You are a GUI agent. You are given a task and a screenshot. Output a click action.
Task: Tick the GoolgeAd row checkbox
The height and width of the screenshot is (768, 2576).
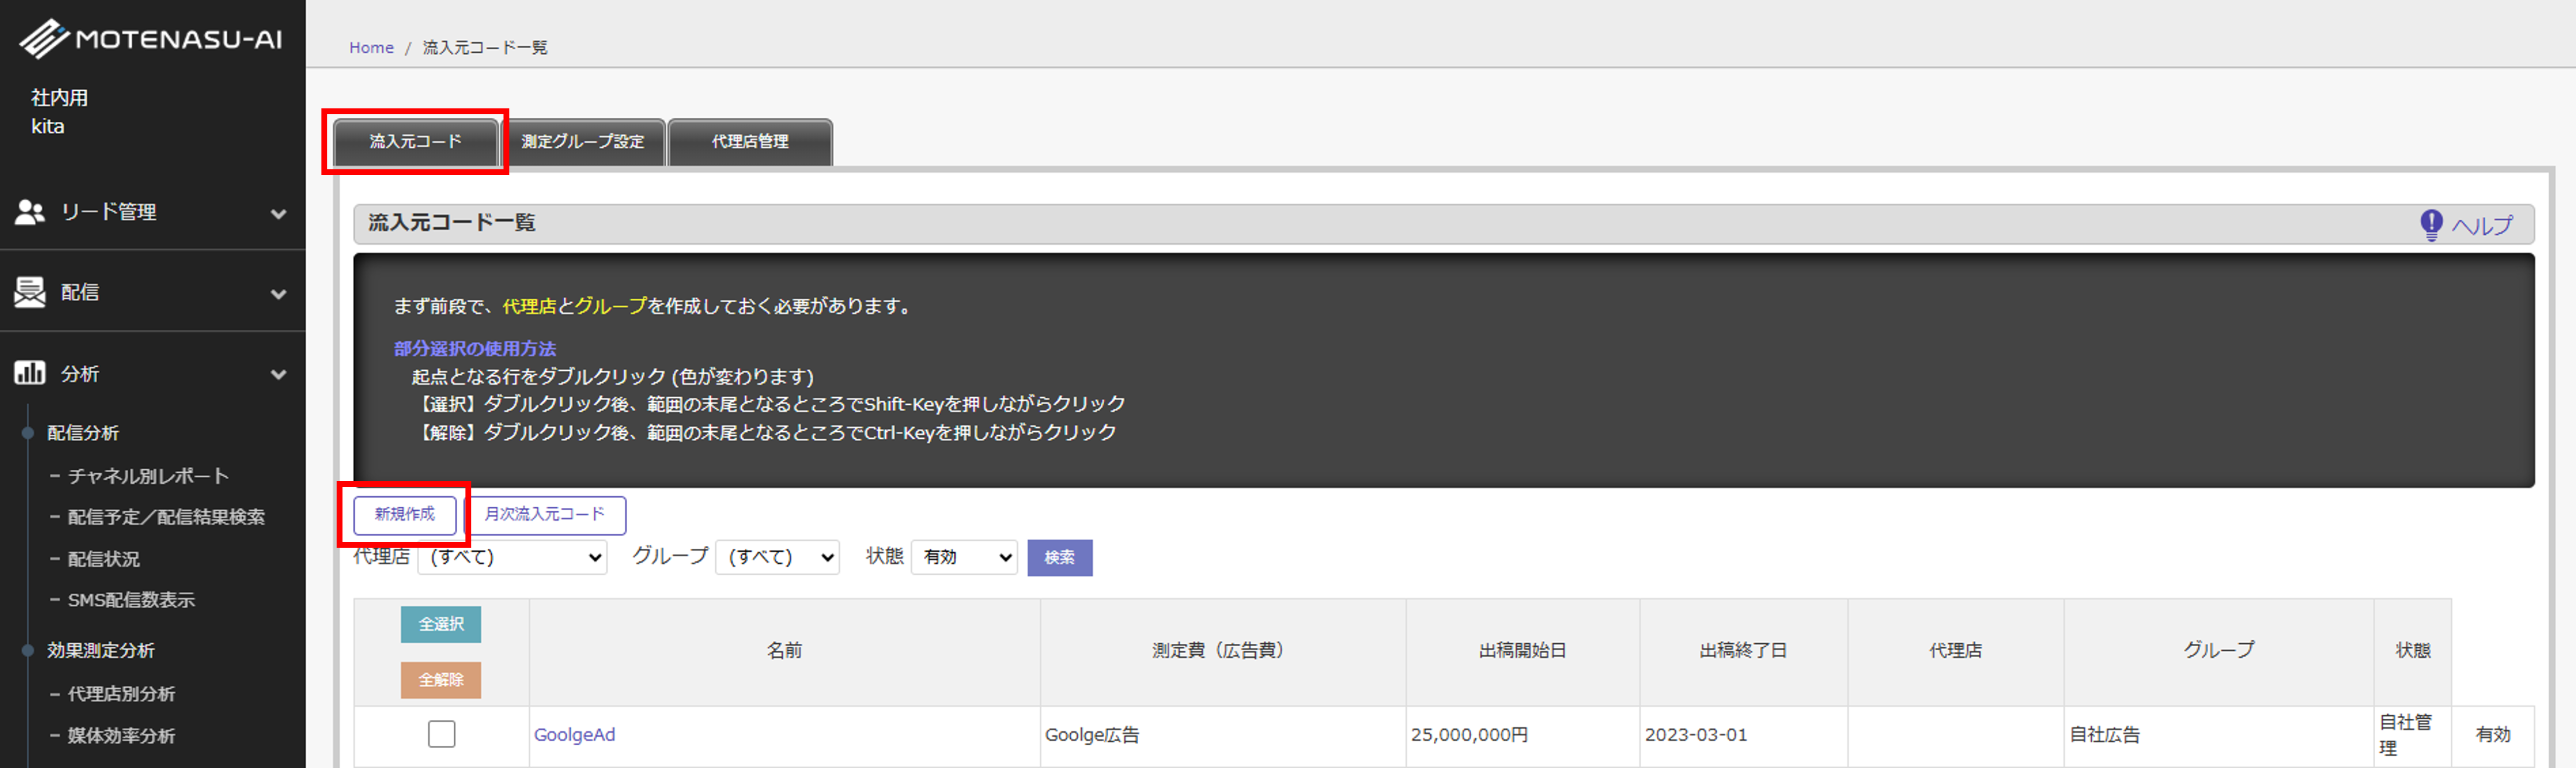point(441,734)
